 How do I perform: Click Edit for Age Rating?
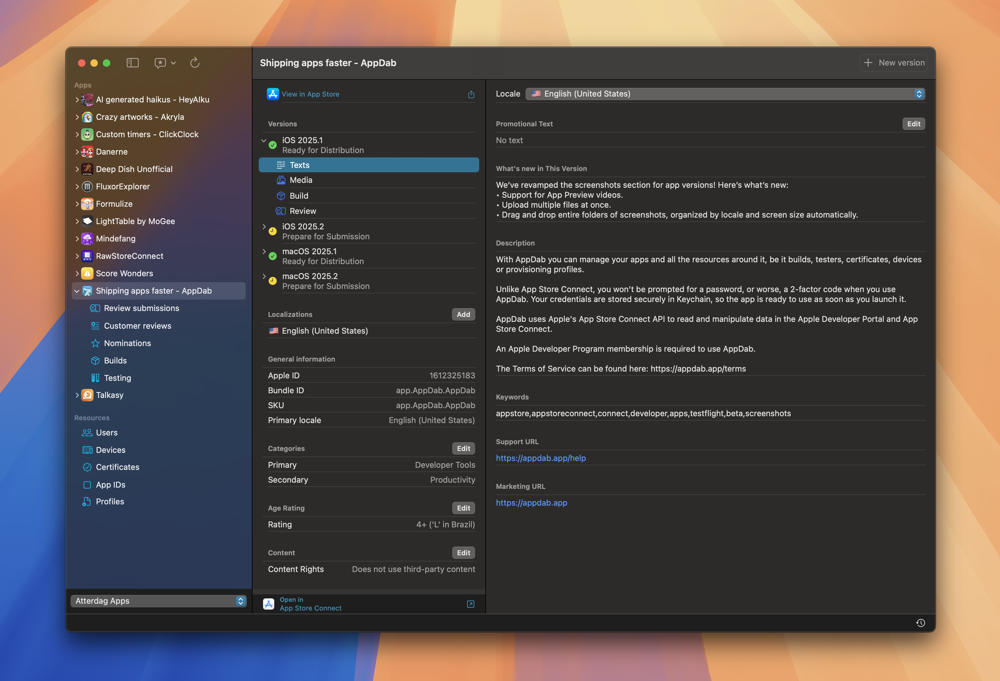pyautogui.click(x=463, y=508)
